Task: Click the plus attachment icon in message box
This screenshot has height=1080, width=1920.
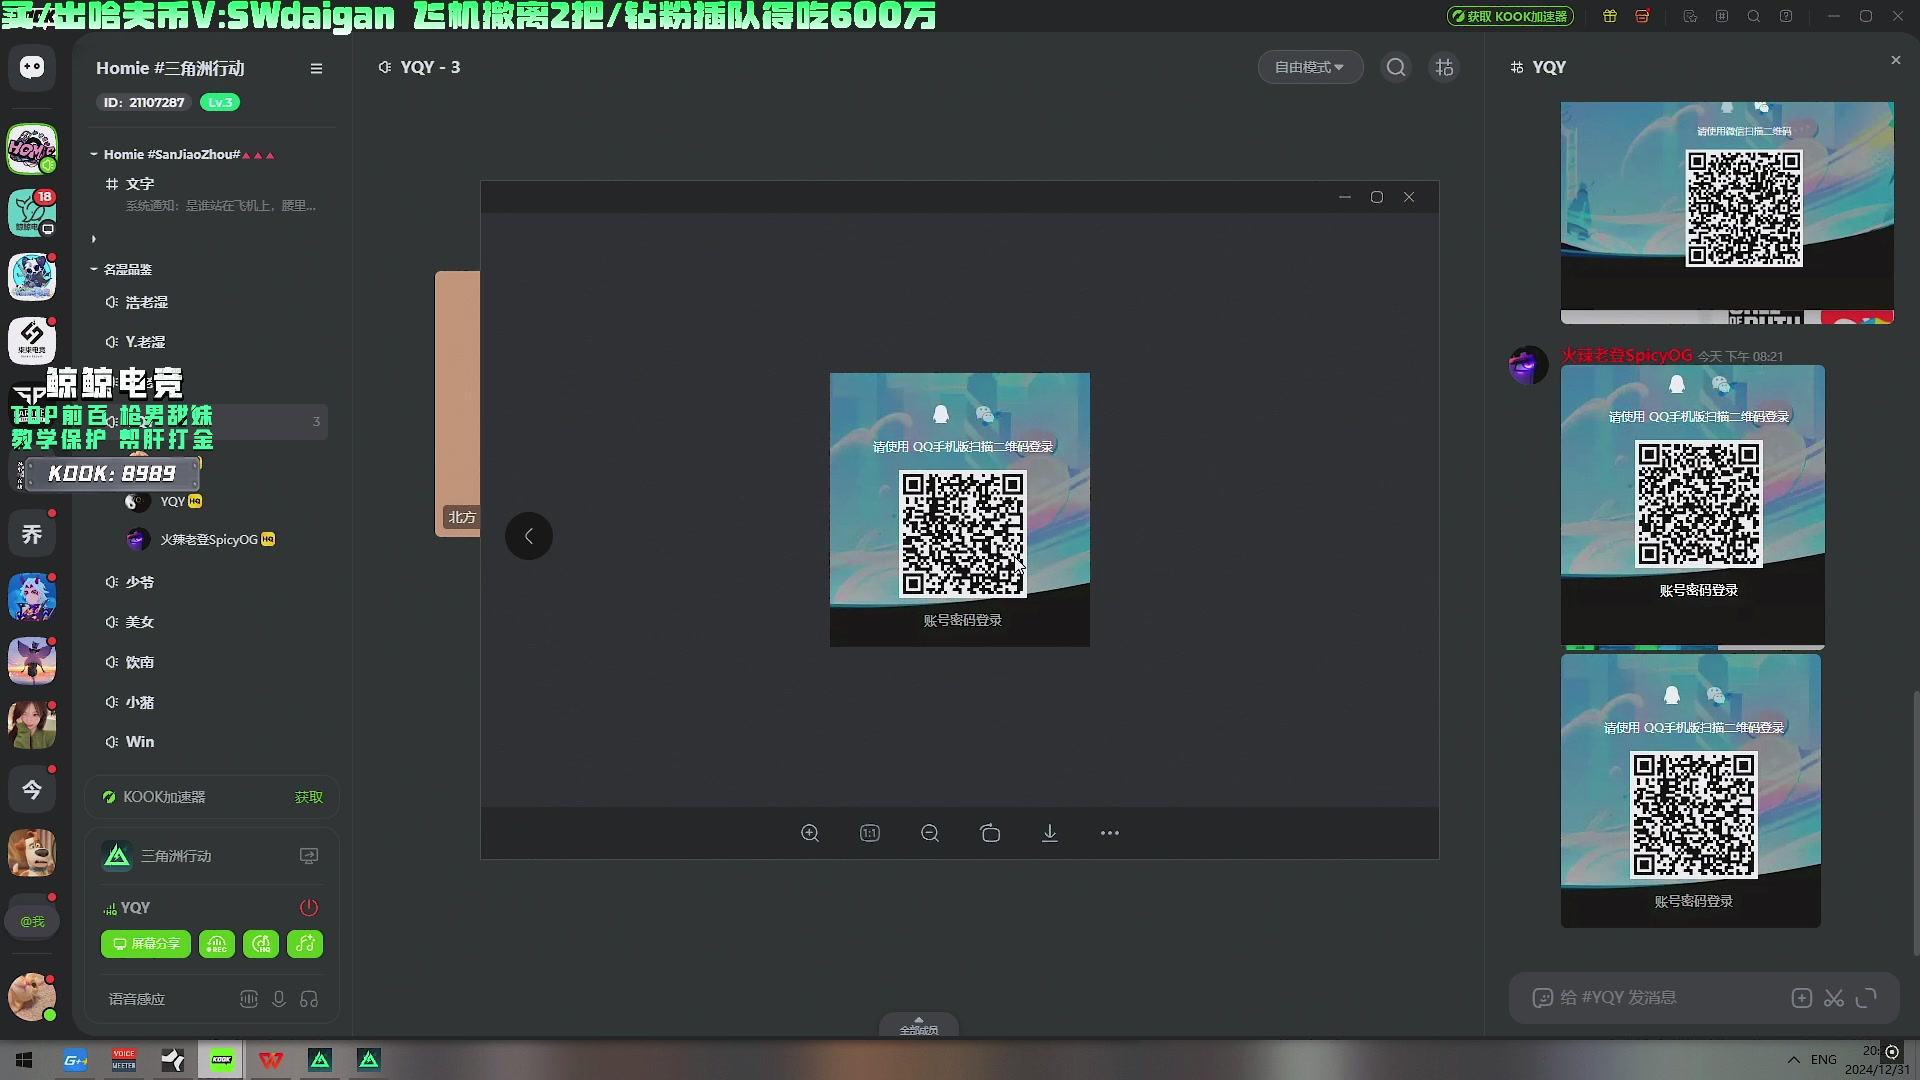Action: (x=1802, y=997)
